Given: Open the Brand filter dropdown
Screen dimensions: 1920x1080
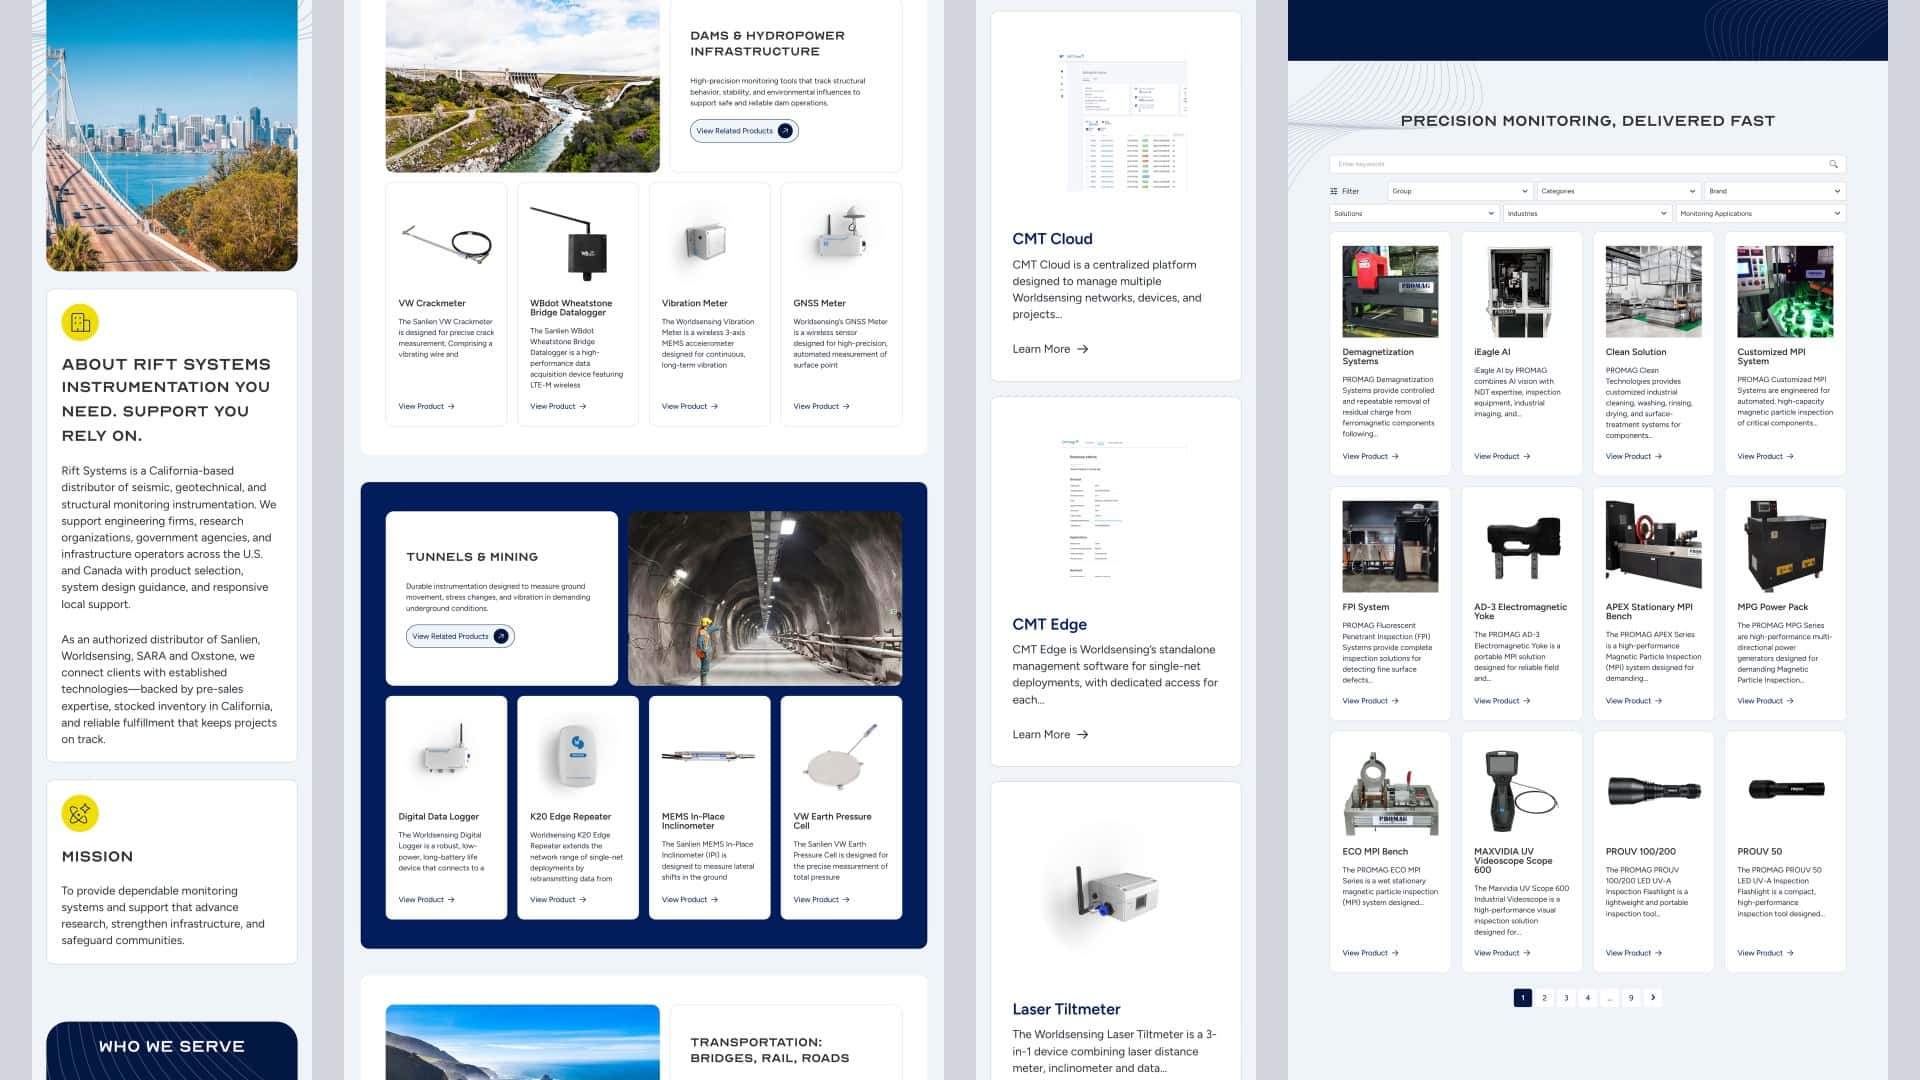Looking at the screenshot, I should tap(1774, 191).
